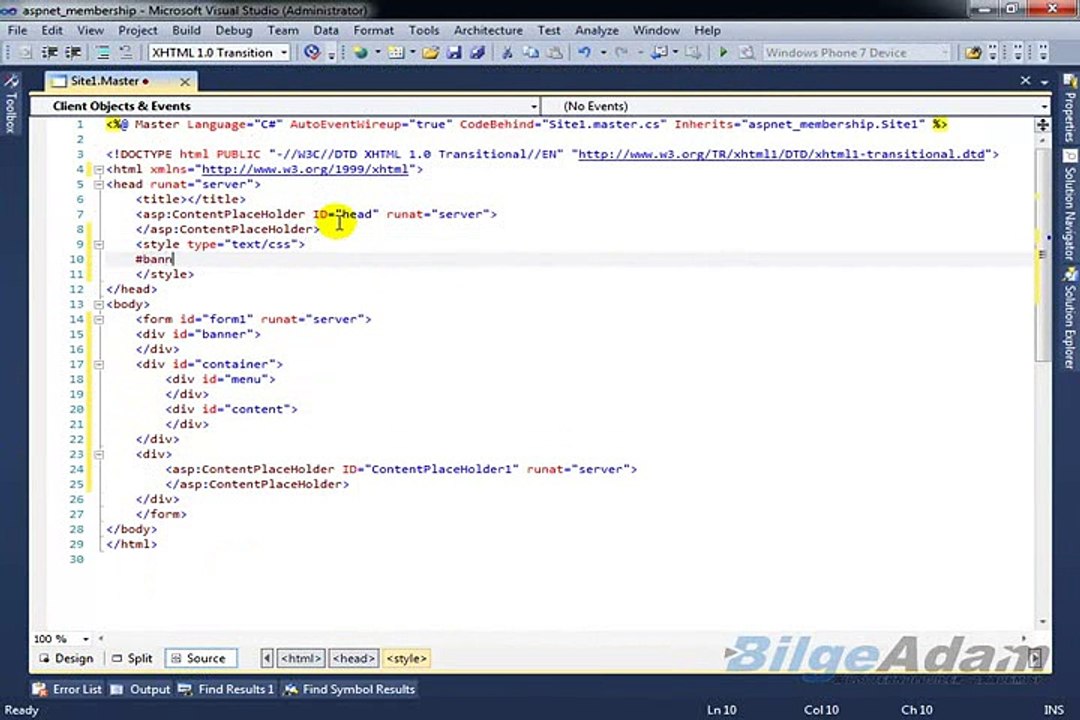Collapse the body element at line 13
The image size is (1080, 720).
[x=98, y=305]
